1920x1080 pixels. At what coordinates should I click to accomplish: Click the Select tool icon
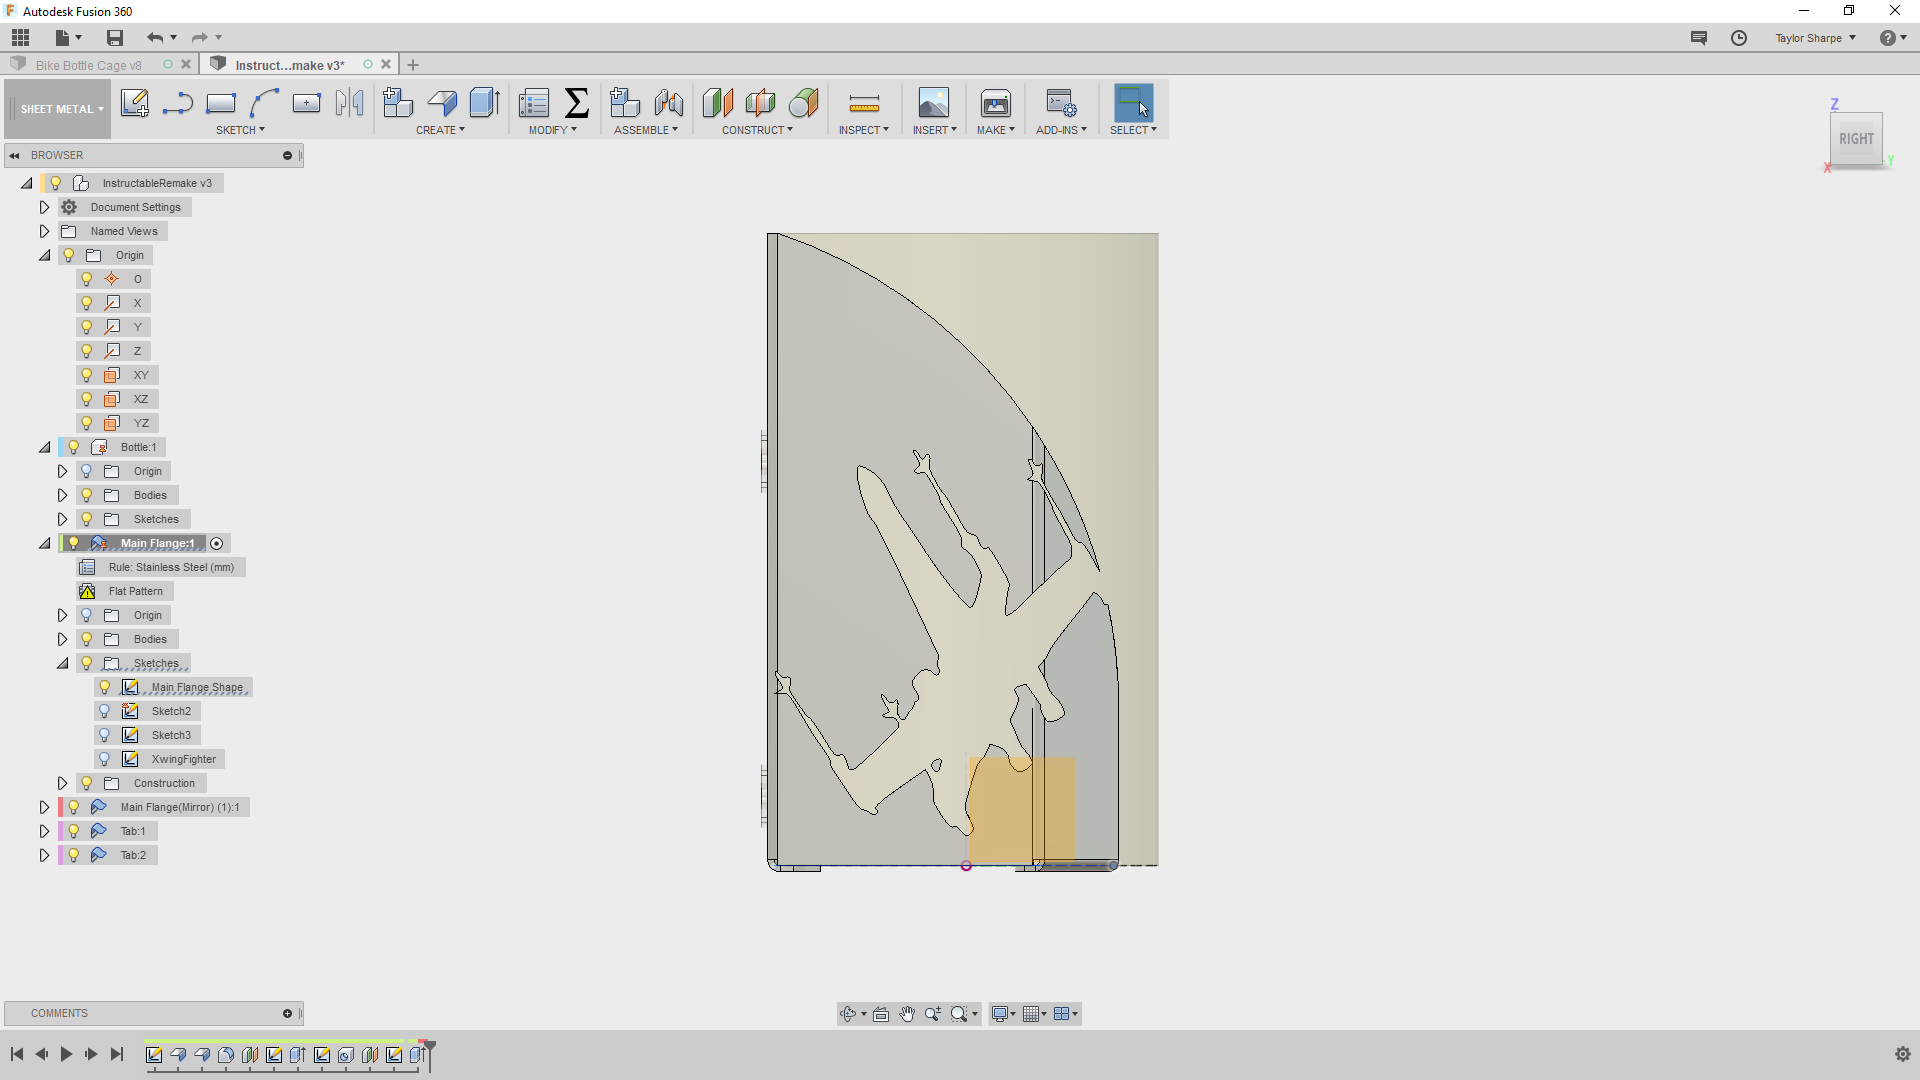click(1133, 103)
